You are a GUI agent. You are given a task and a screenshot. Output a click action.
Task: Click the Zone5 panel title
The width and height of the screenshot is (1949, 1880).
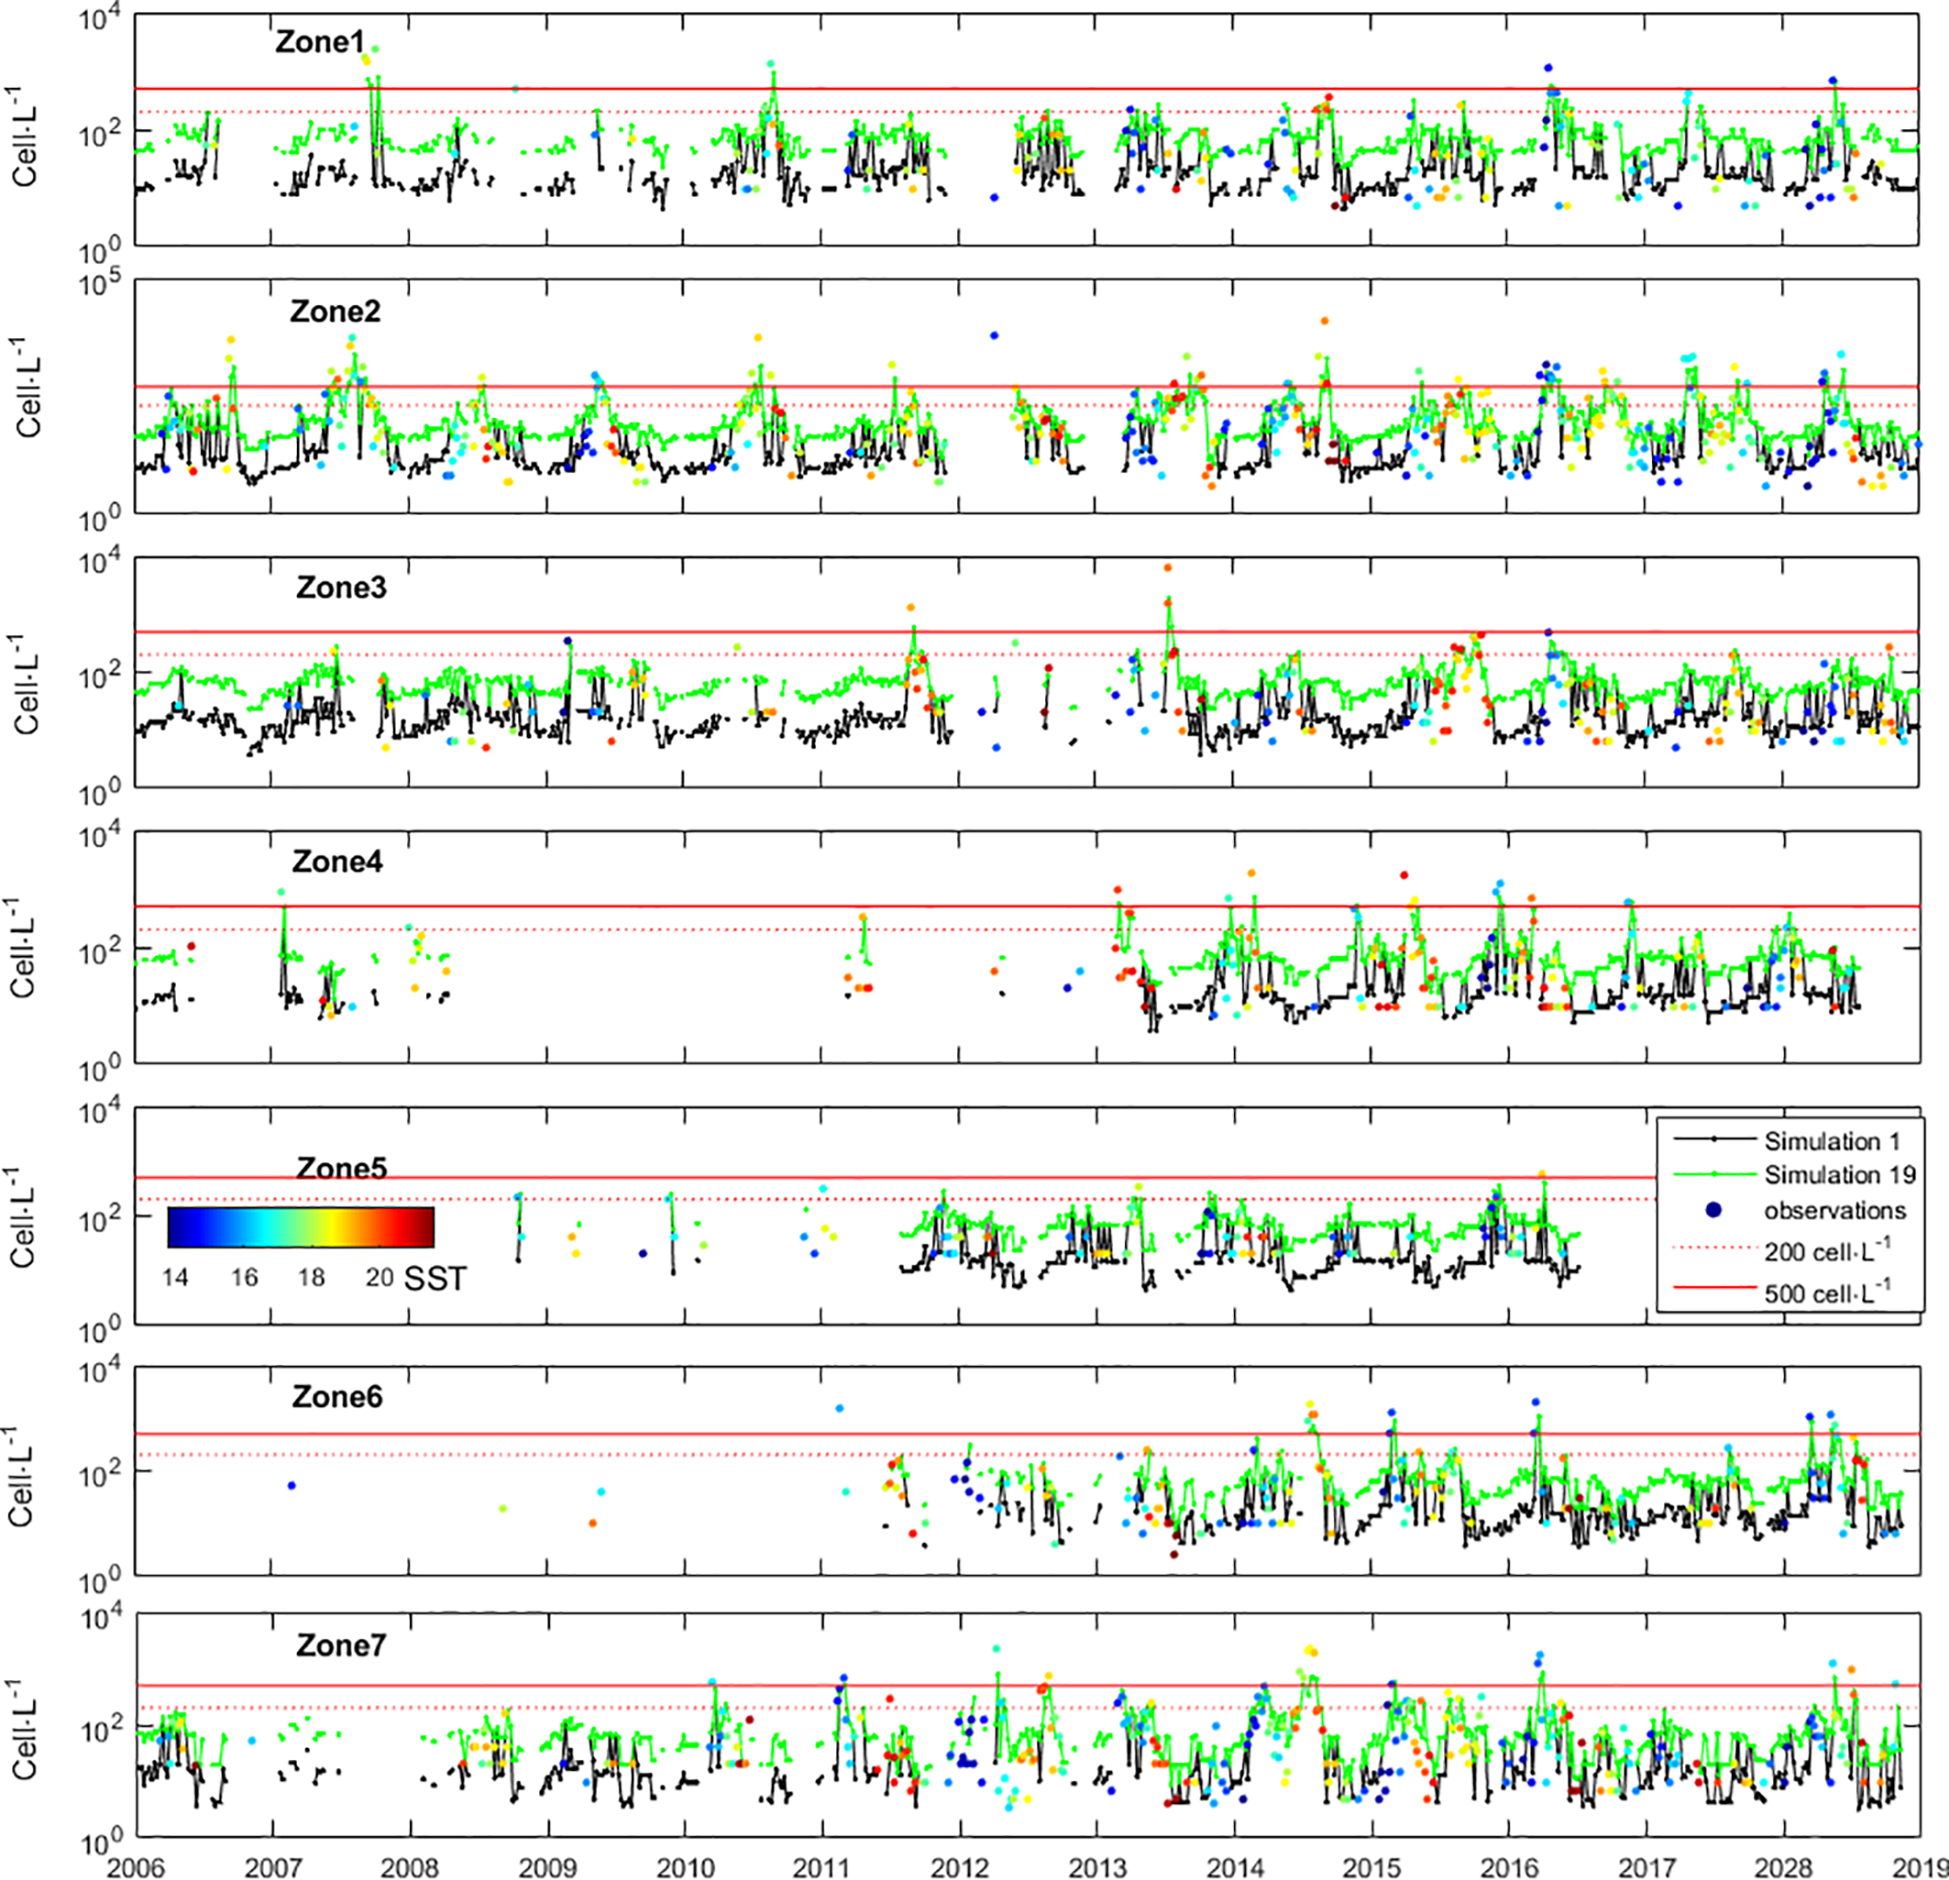[x=341, y=1168]
